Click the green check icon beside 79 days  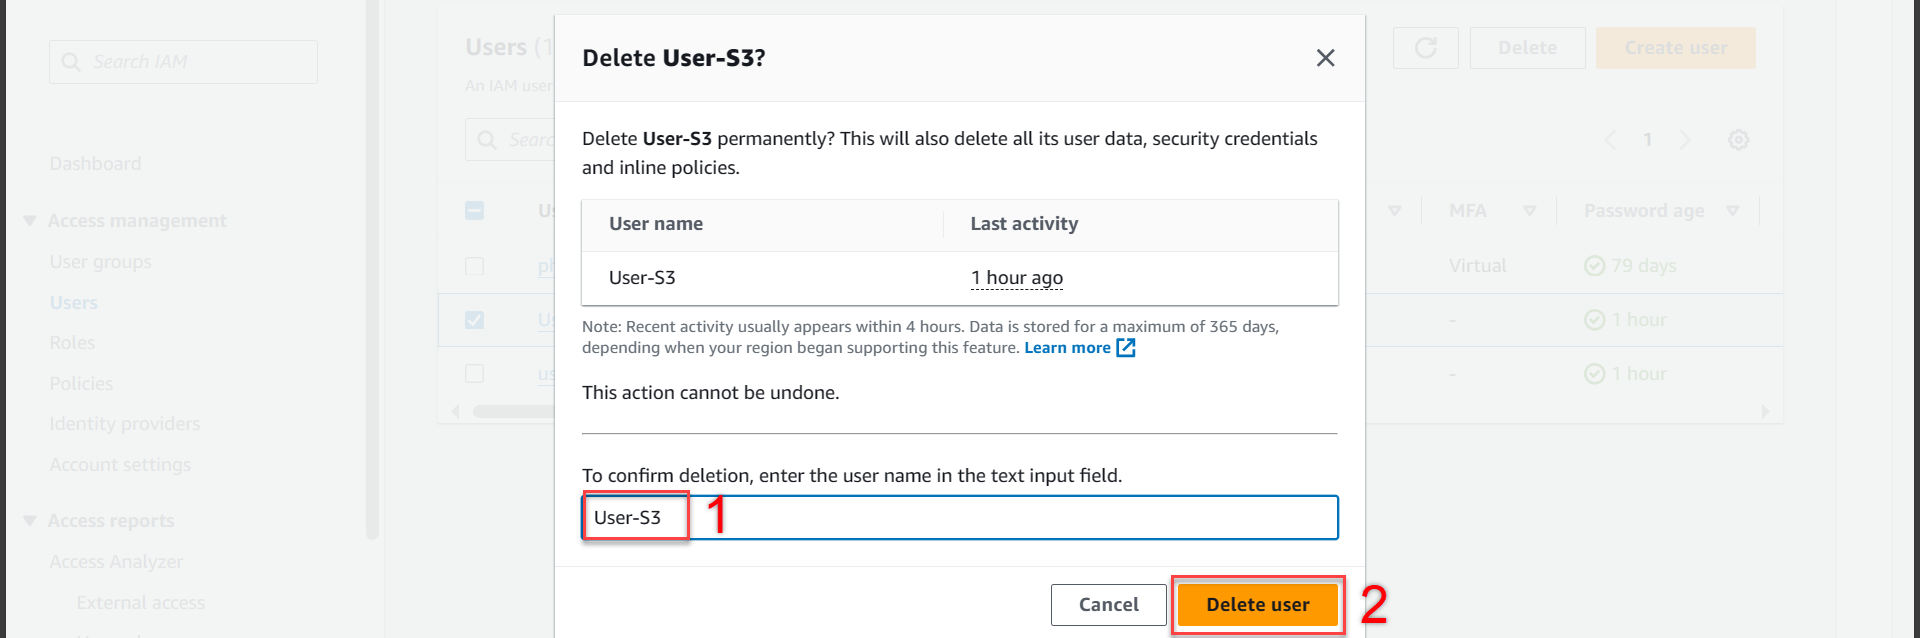[1595, 266]
